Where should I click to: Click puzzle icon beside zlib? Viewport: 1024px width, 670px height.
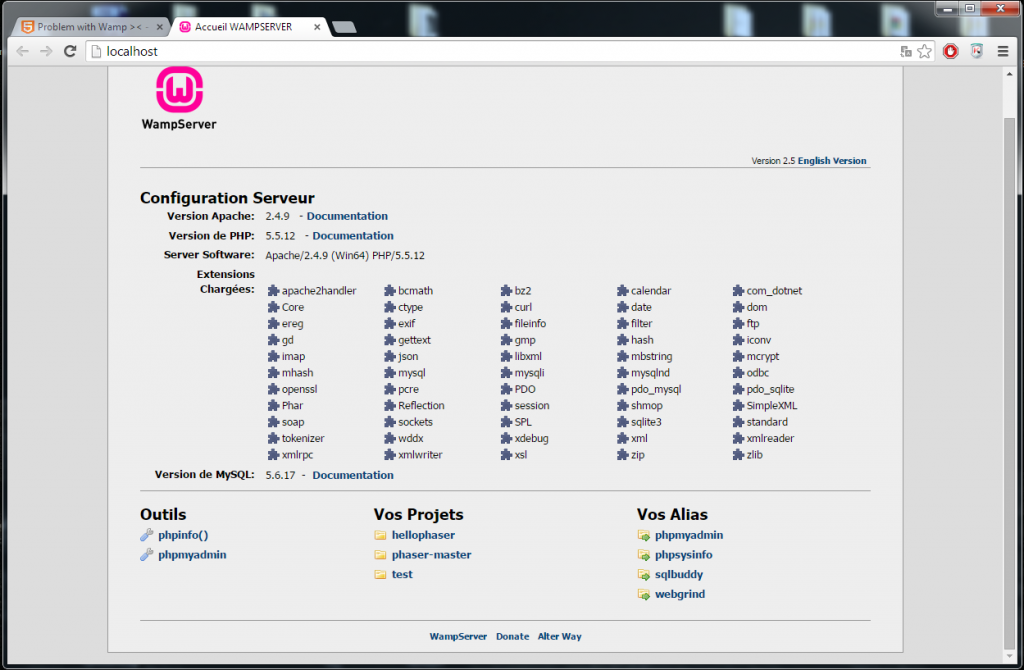(x=739, y=455)
